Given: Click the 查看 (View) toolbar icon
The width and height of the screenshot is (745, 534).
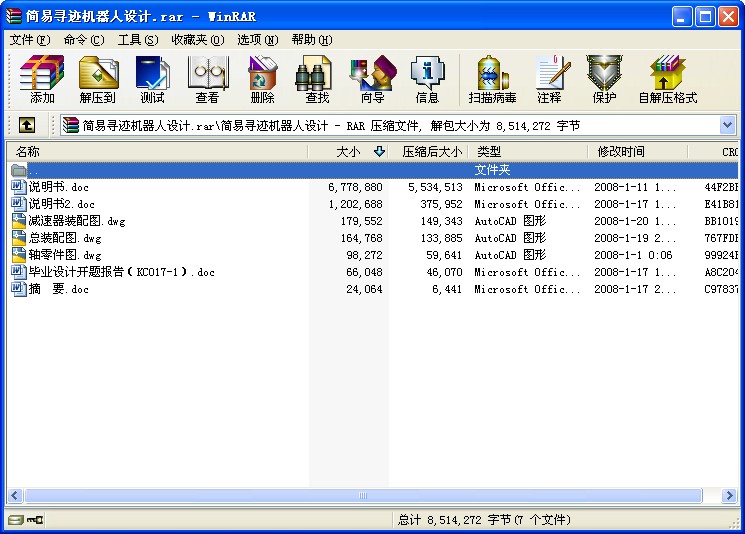Looking at the screenshot, I should 207,79.
